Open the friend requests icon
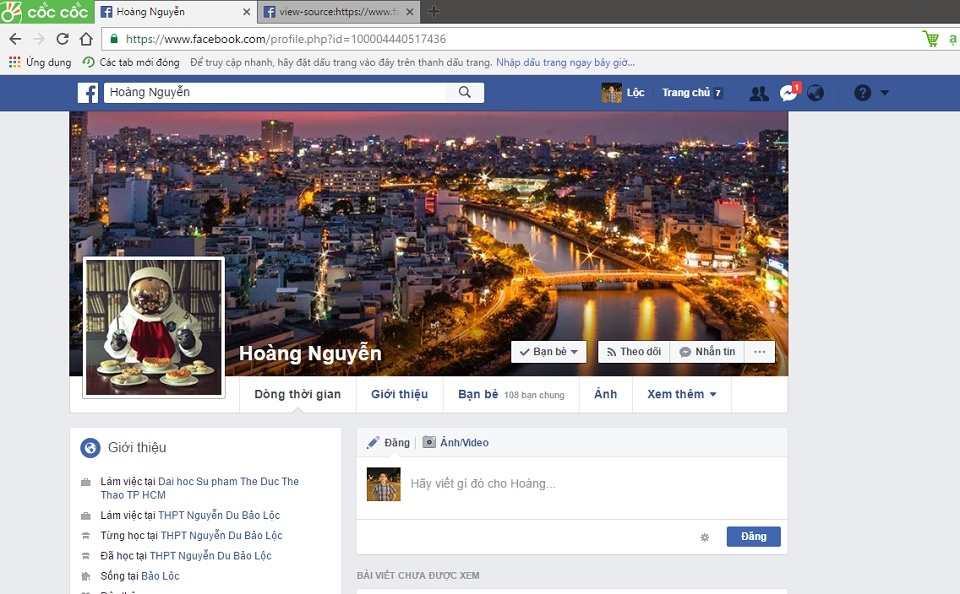 [759, 93]
